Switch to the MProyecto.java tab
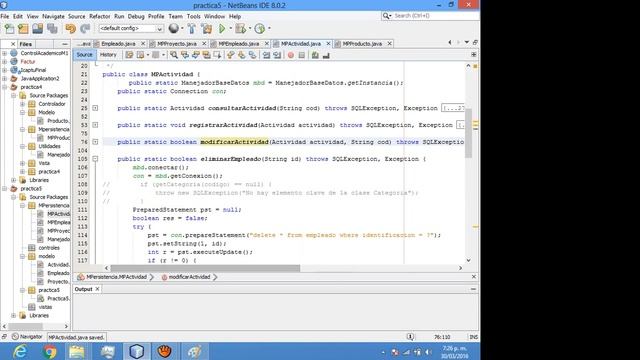The width and height of the screenshot is (640, 360). pyautogui.click(x=177, y=43)
